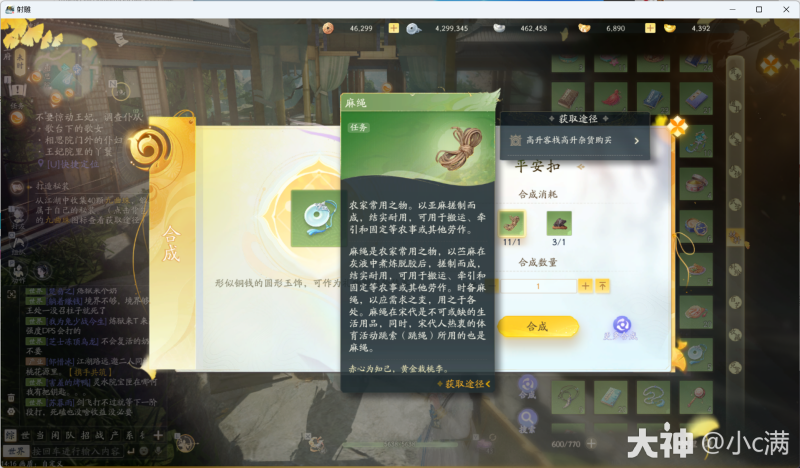Click the chat message input box
The image size is (800, 468).
[77, 451]
